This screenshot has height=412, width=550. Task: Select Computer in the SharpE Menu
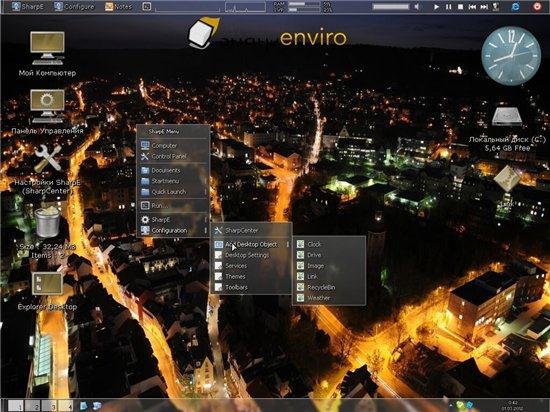[x=173, y=145]
